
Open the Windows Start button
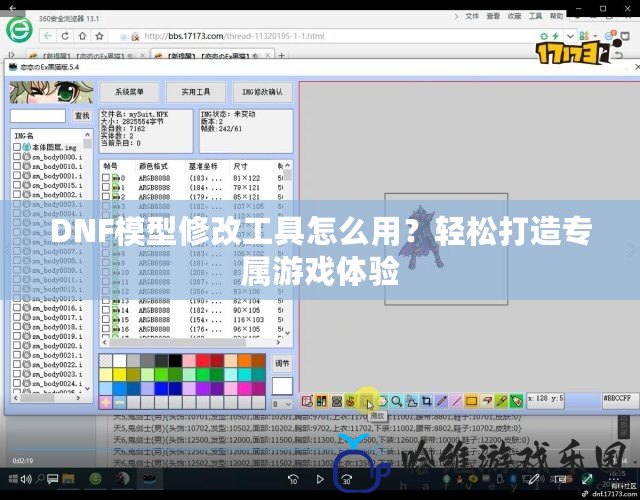[13, 479]
